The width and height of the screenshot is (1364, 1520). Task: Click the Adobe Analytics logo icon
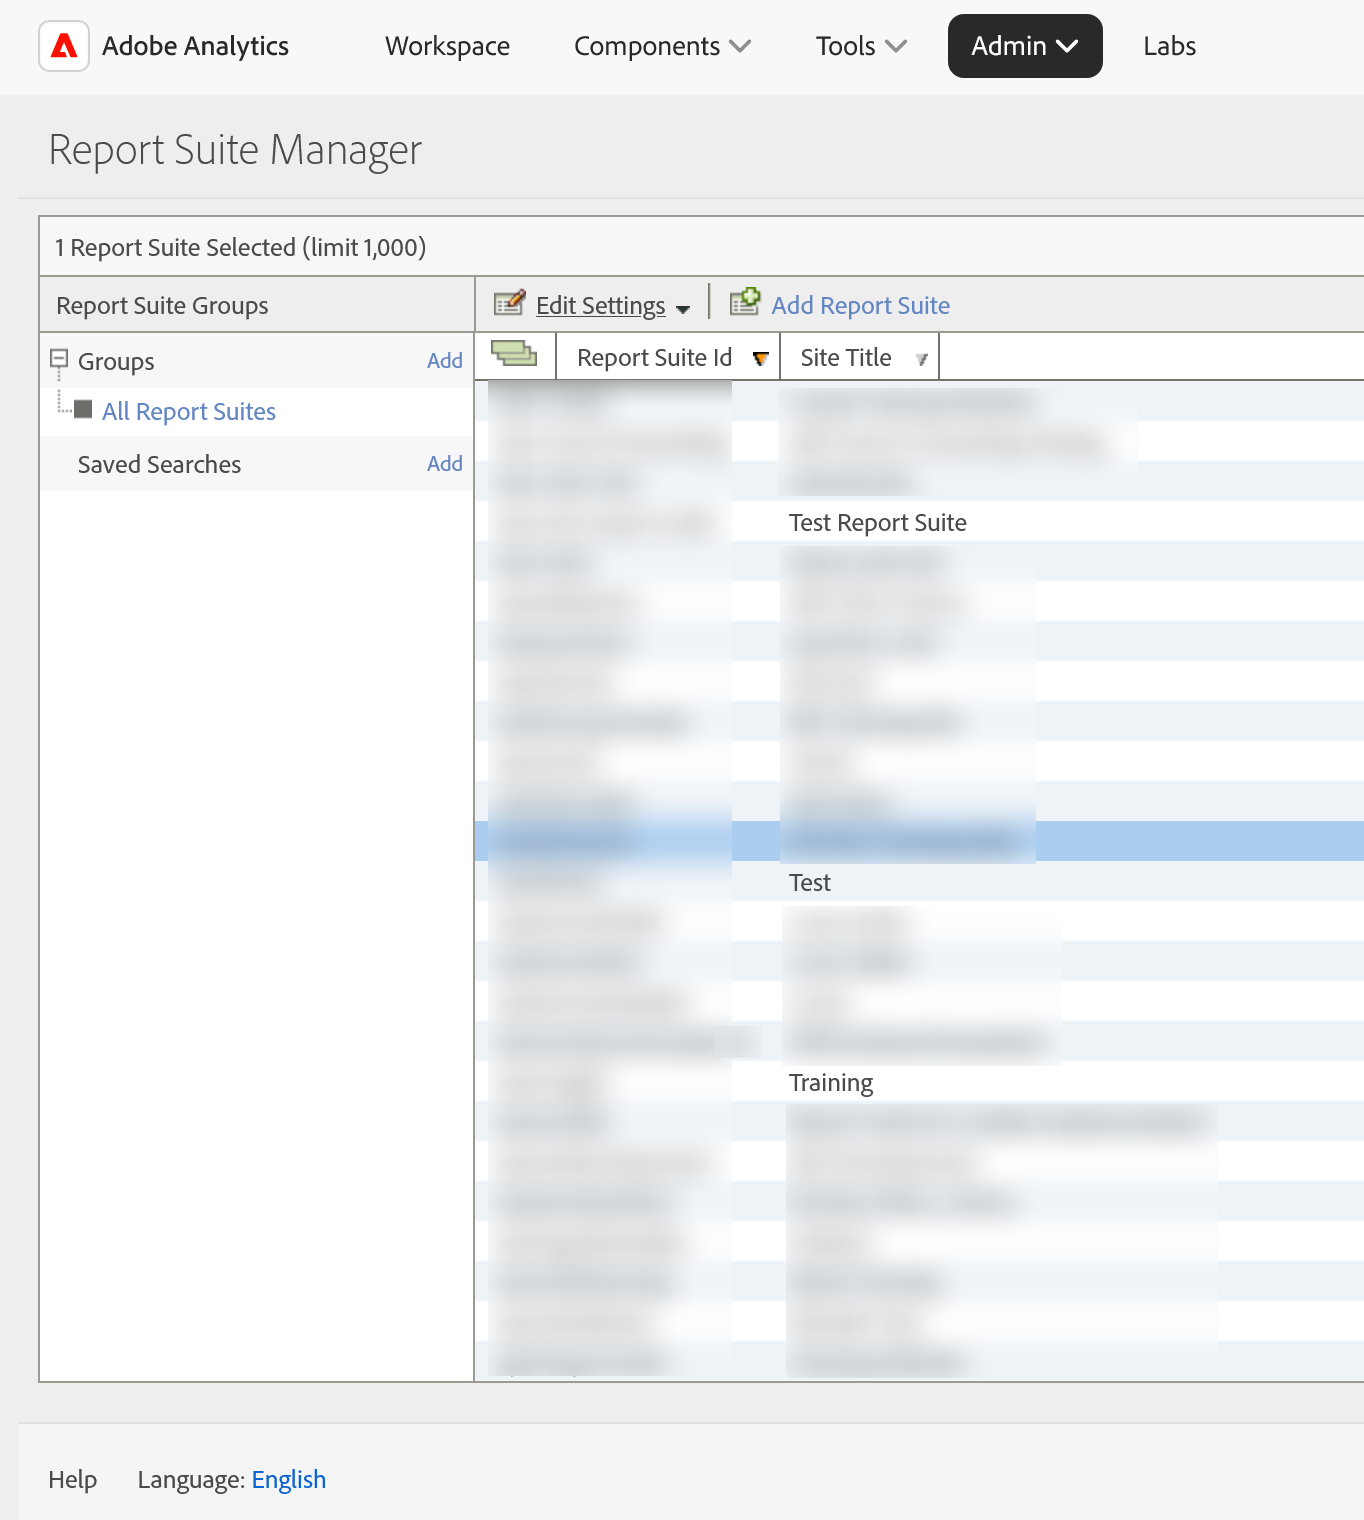64,46
